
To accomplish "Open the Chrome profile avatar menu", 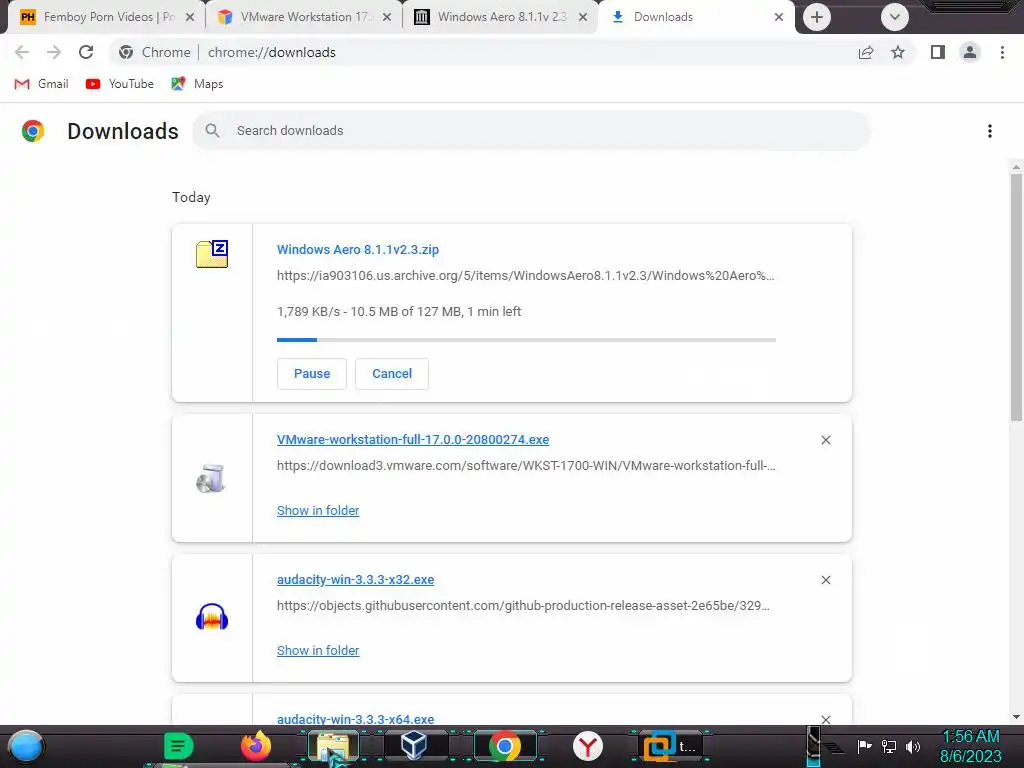I will [970, 52].
